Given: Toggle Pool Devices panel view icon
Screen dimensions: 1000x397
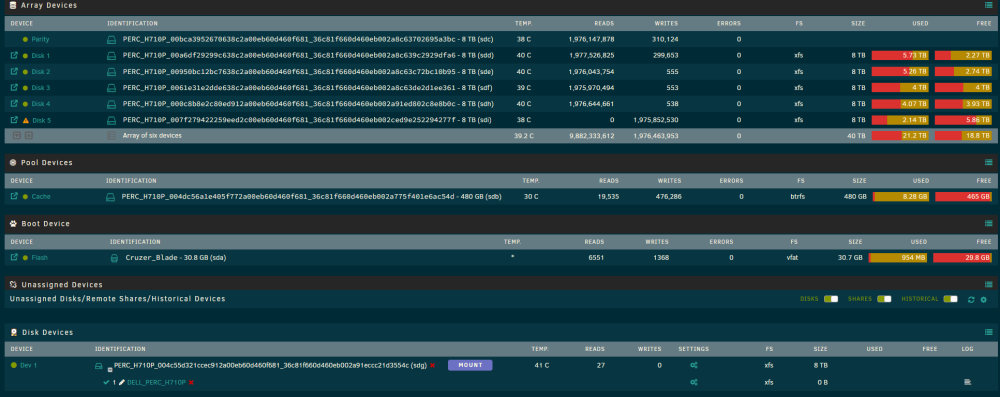Looking at the screenshot, I should pyautogui.click(x=989, y=162).
